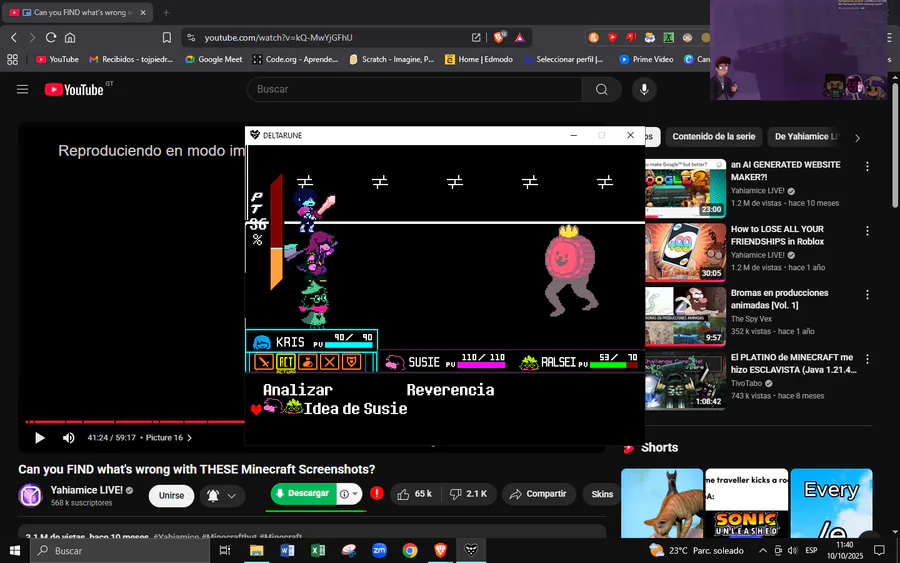900x563 pixels.
Task: Reload the page with the refresh icon
Action: [51, 37]
